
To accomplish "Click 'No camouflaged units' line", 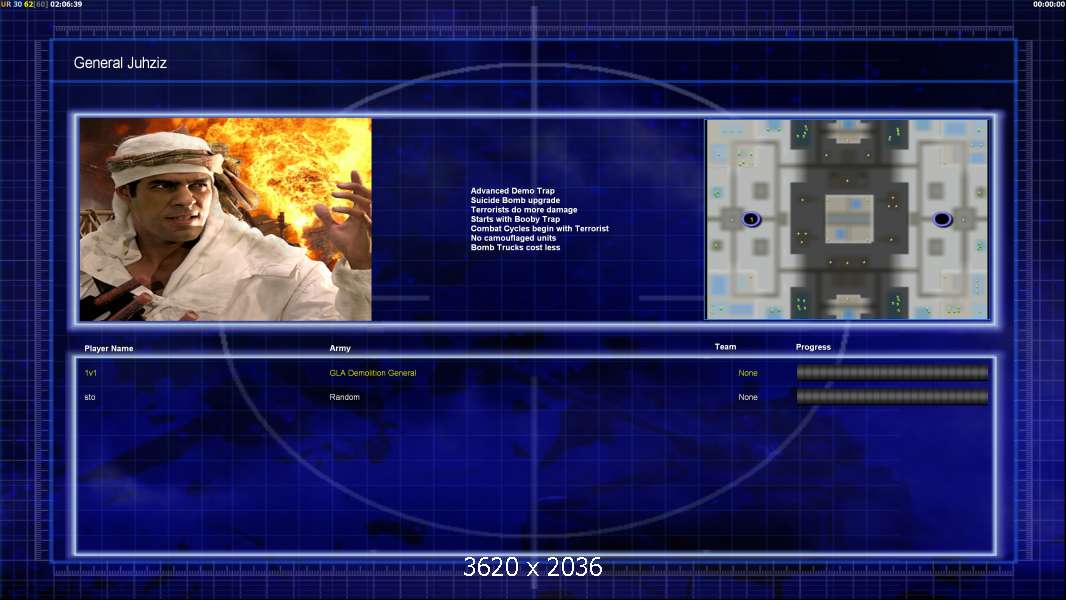I will [513, 239].
